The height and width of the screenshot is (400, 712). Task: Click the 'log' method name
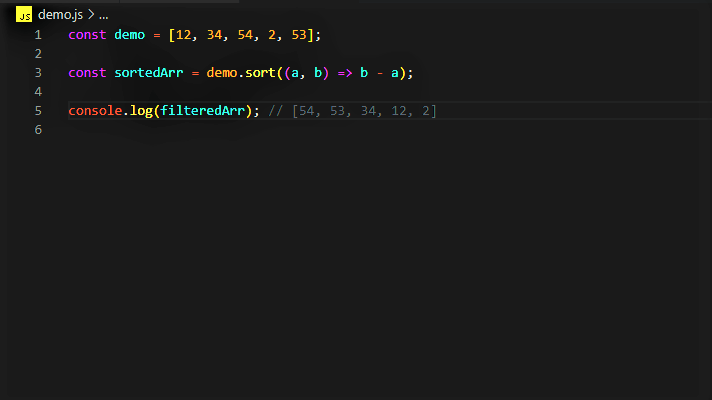[141, 111]
